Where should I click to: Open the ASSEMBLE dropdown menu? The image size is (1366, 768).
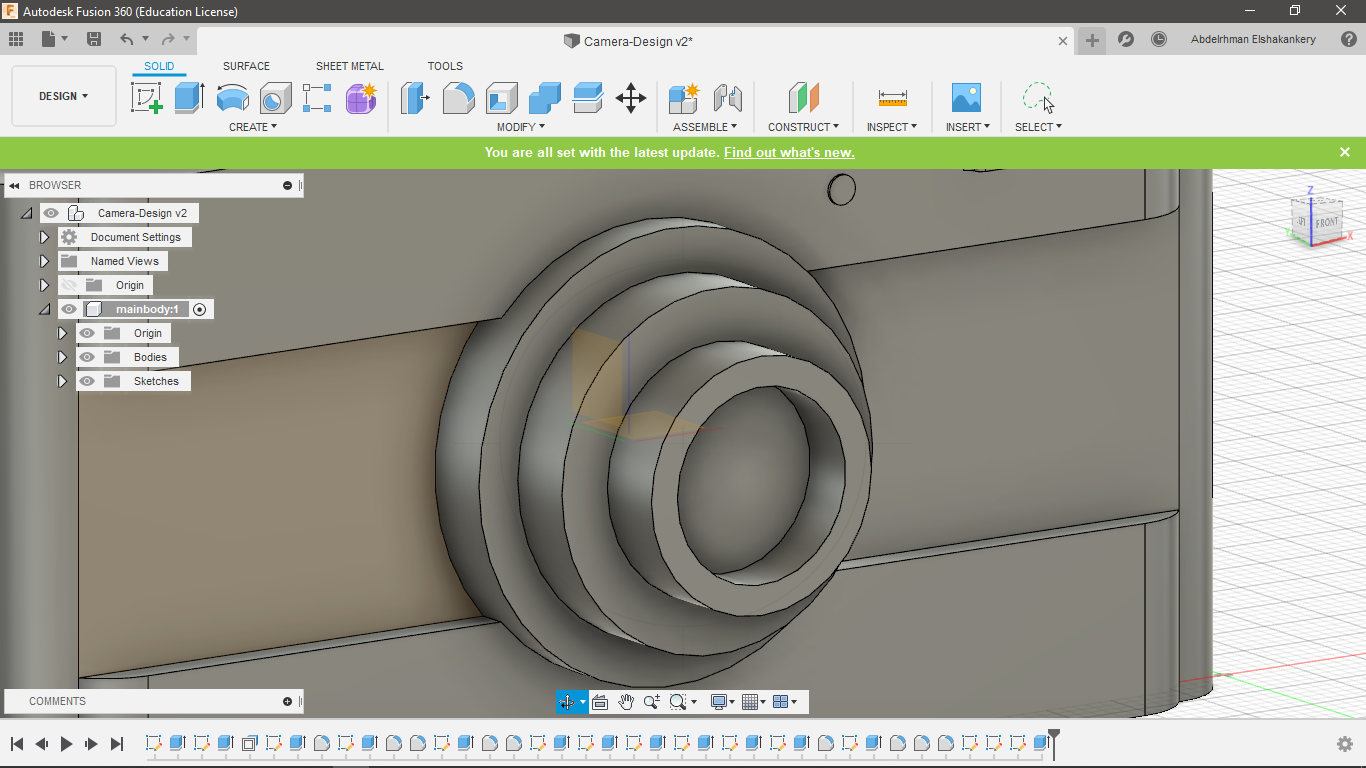tap(705, 127)
